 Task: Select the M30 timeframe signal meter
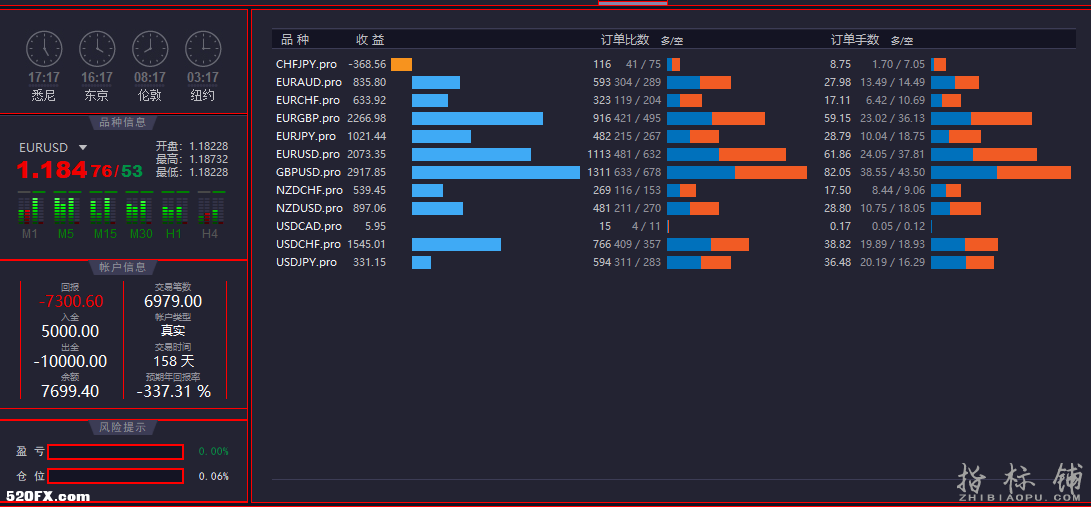[138, 207]
